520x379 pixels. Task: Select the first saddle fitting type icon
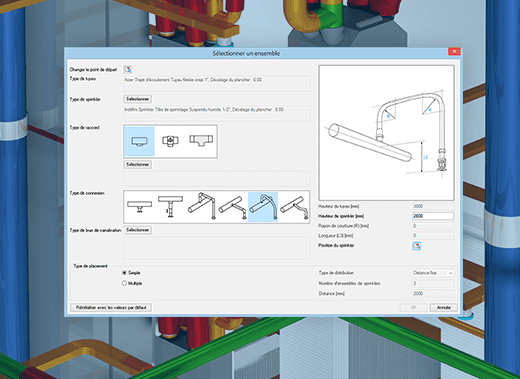pos(139,141)
